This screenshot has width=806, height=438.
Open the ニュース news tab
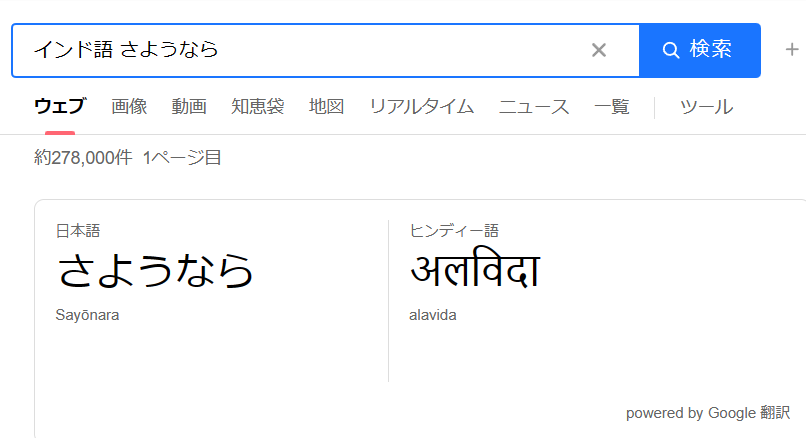pos(534,107)
